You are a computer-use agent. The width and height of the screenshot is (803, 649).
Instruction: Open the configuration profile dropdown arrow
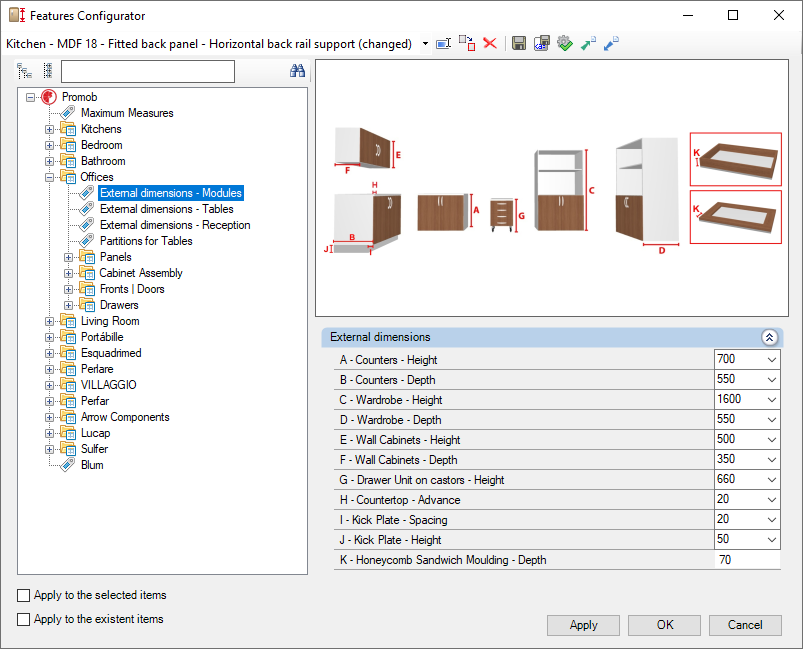point(425,44)
